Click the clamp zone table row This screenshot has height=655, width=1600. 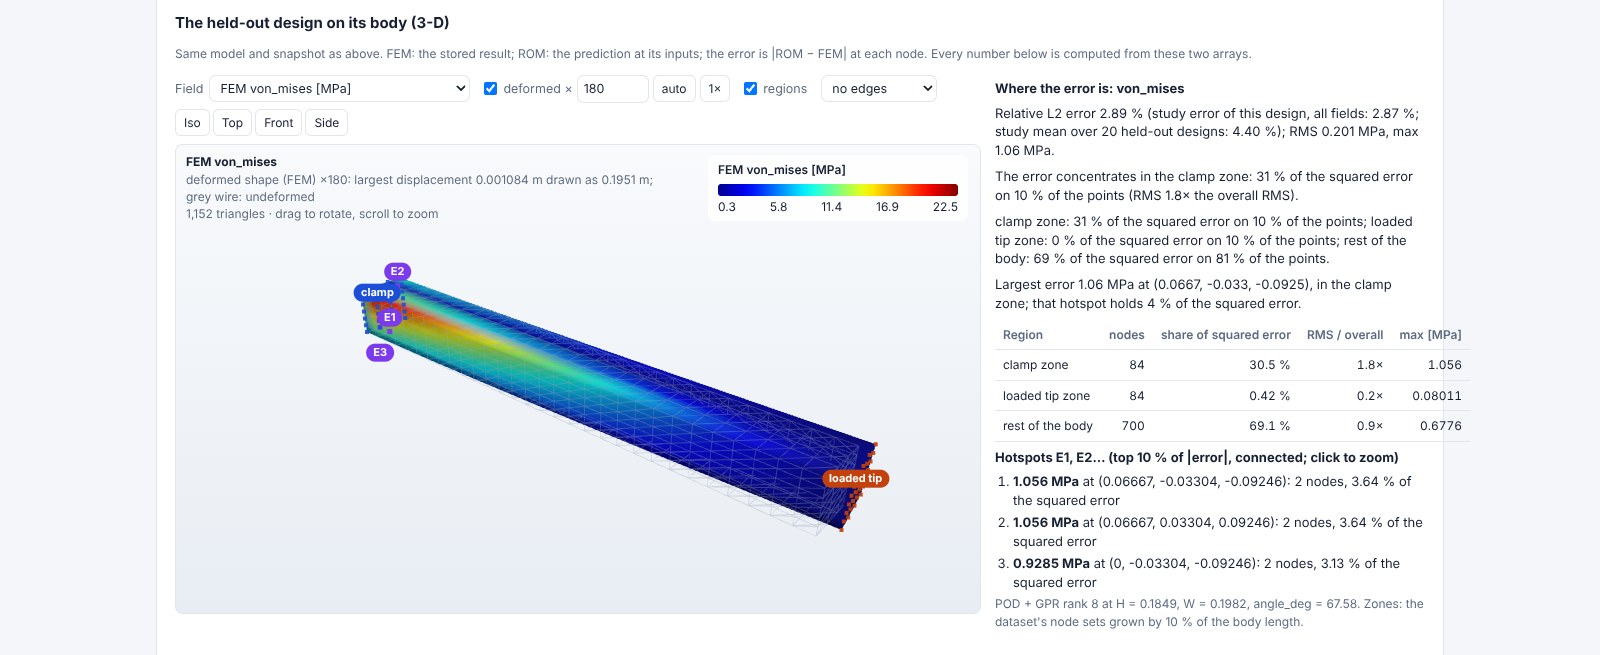1232,365
